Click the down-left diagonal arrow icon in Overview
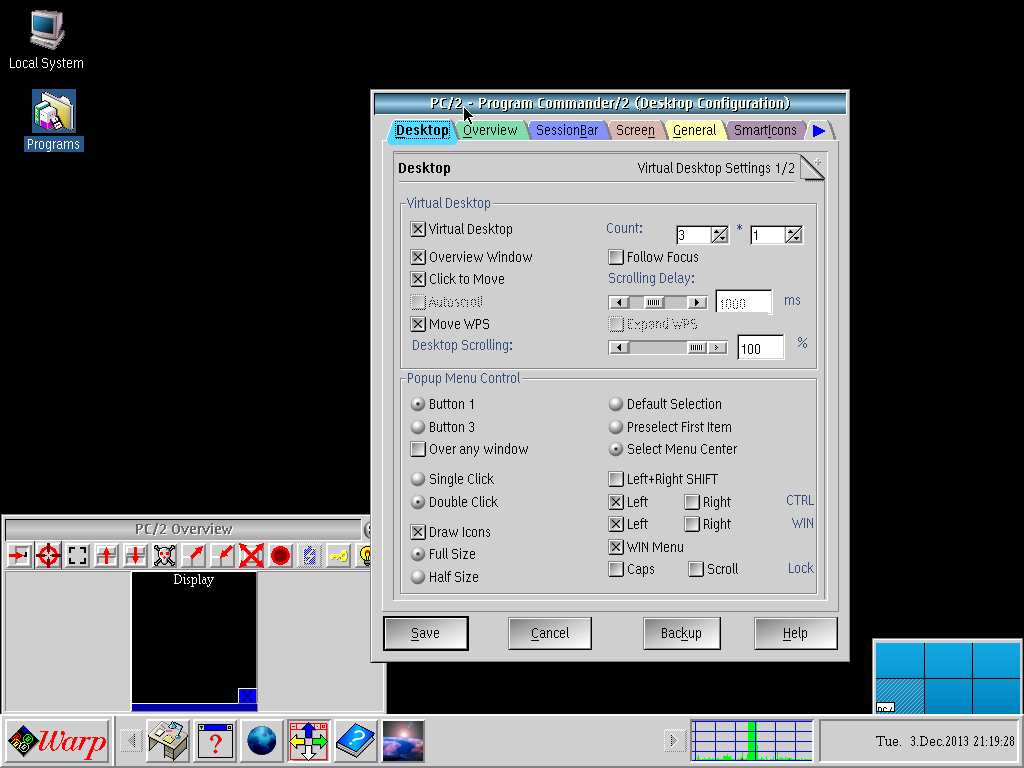1024x768 pixels. coord(222,555)
